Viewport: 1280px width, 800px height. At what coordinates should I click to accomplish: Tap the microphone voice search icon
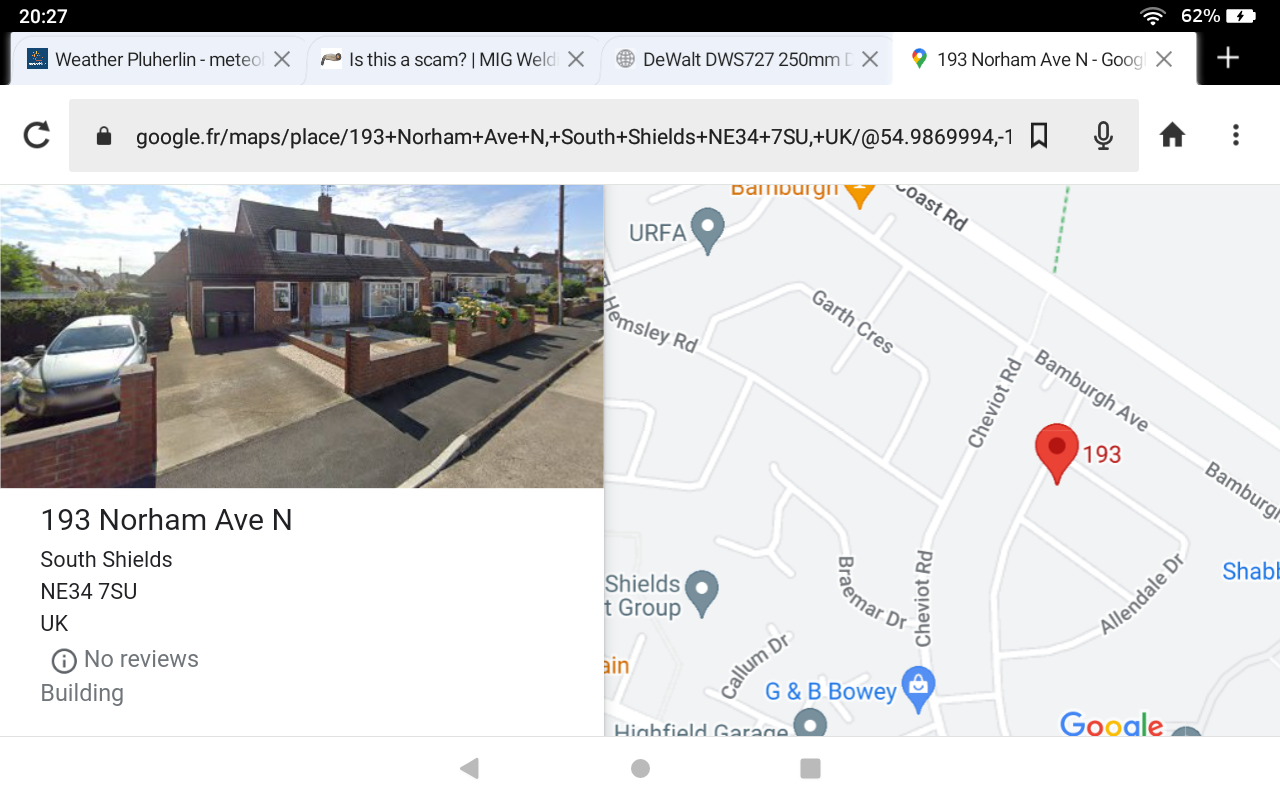tap(1103, 135)
